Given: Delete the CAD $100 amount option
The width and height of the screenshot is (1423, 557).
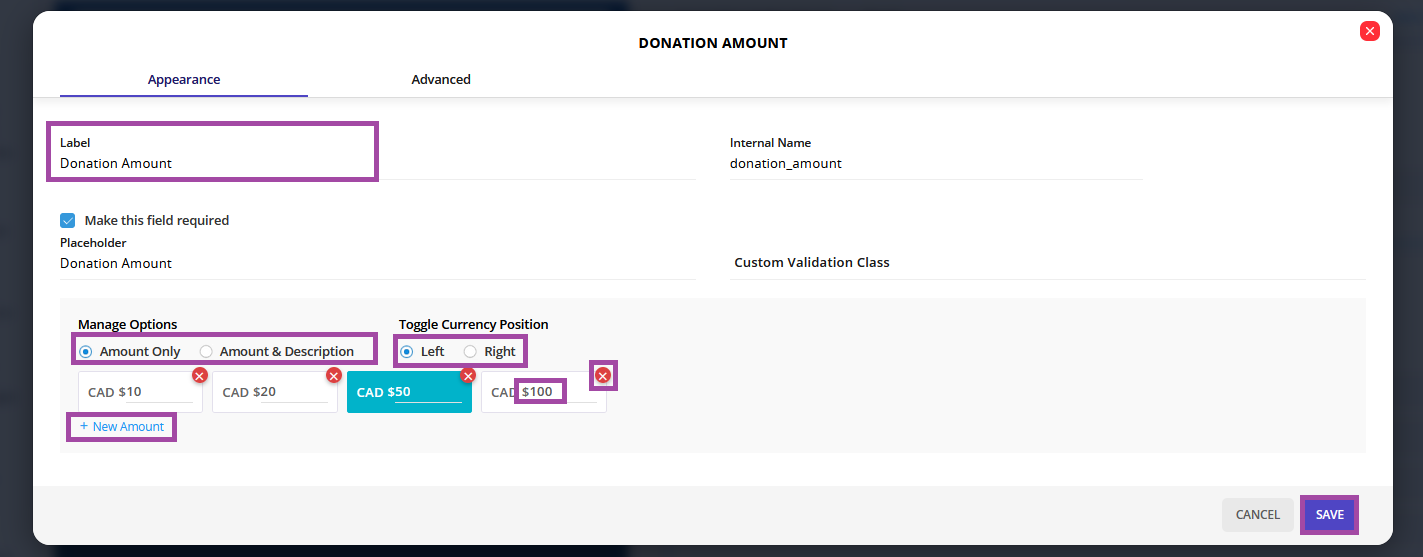Looking at the screenshot, I should pyautogui.click(x=603, y=375).
